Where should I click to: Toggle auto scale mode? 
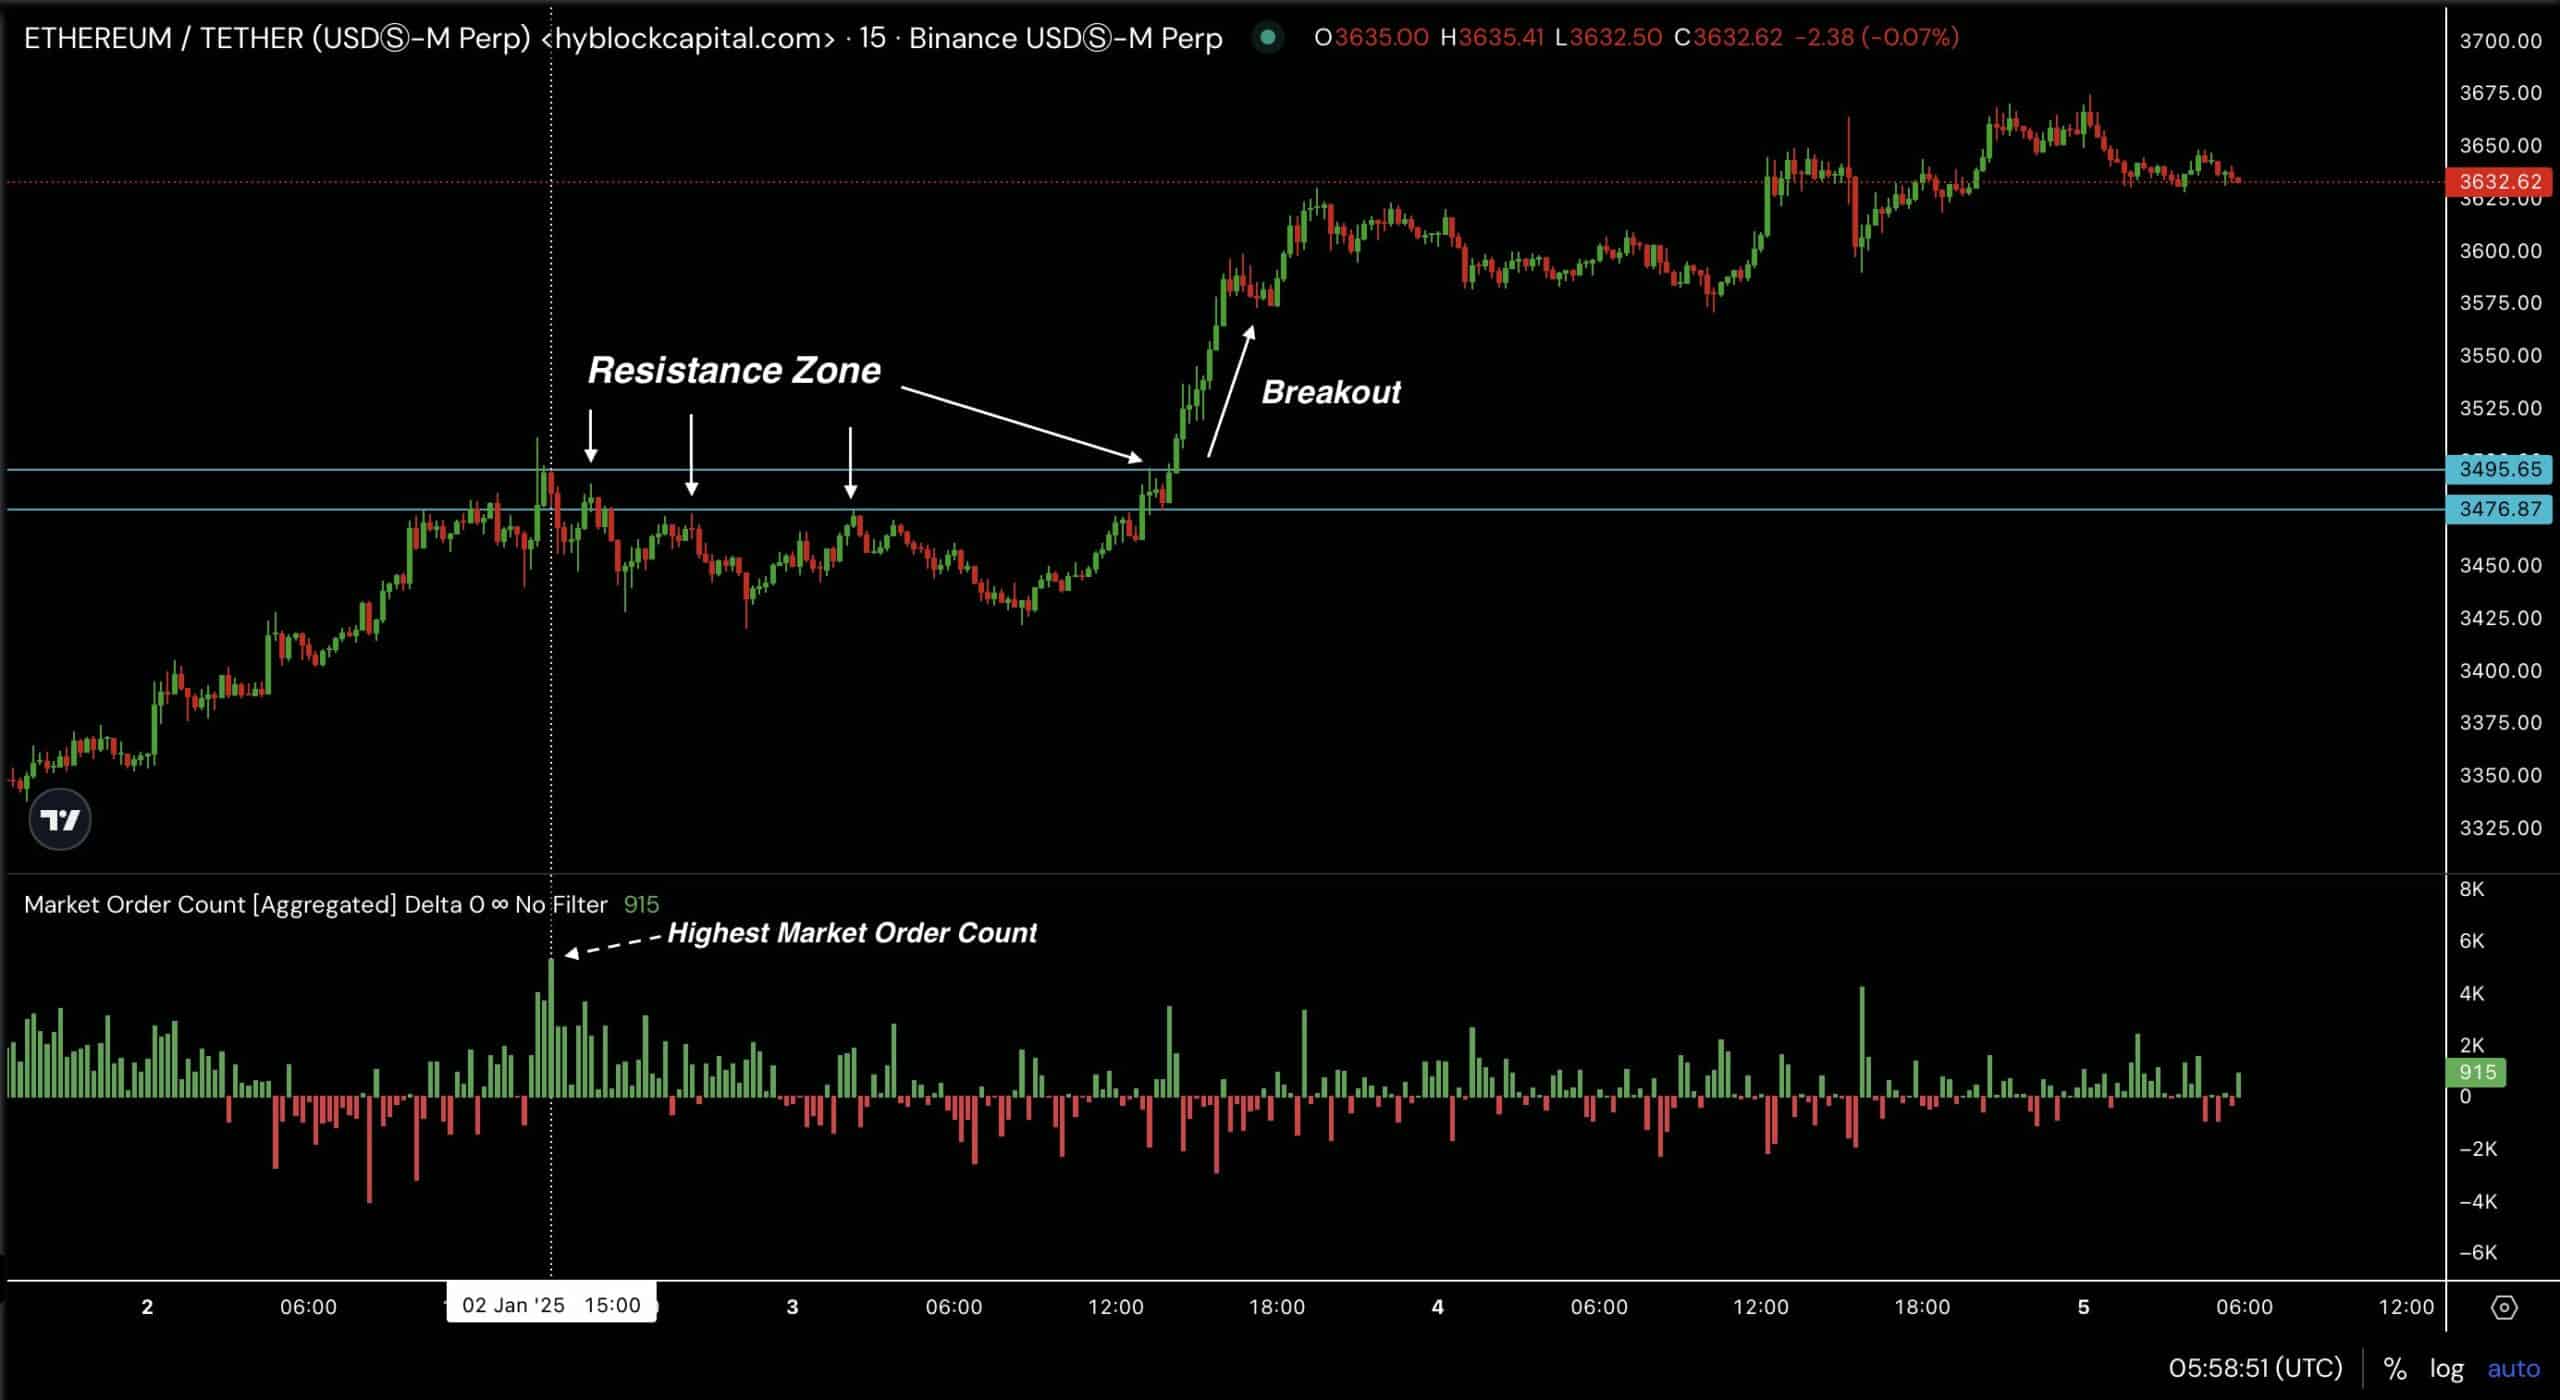[x=2512, y=1368]
